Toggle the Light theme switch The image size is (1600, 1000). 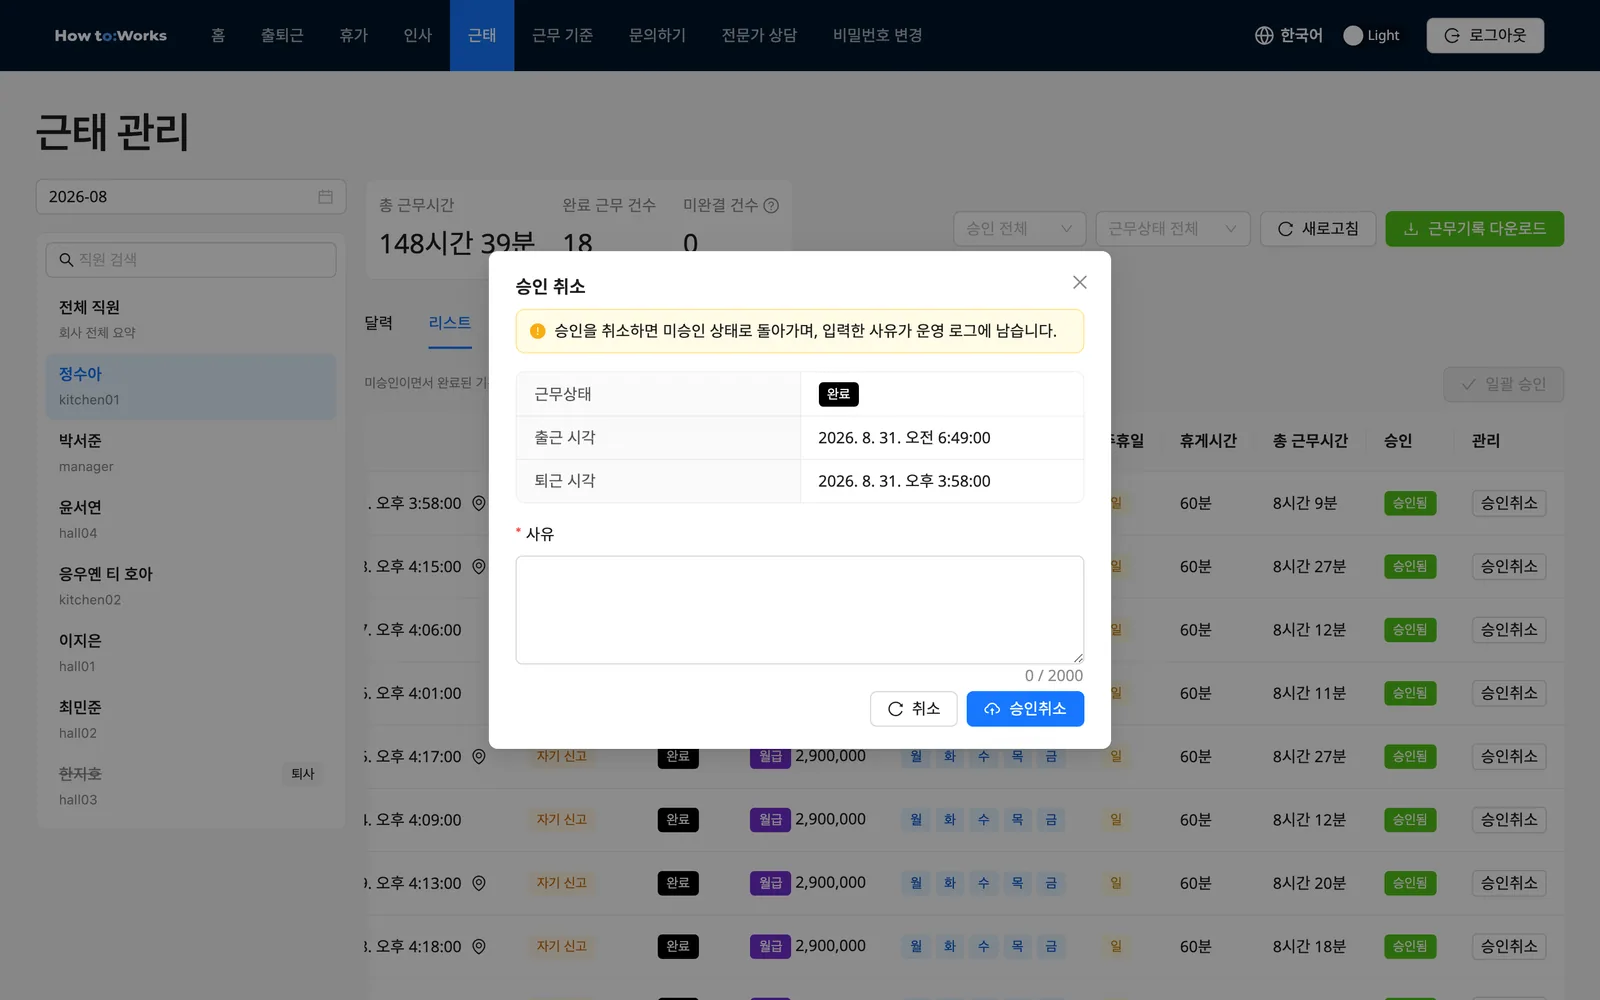click(x=1353, y=35)
